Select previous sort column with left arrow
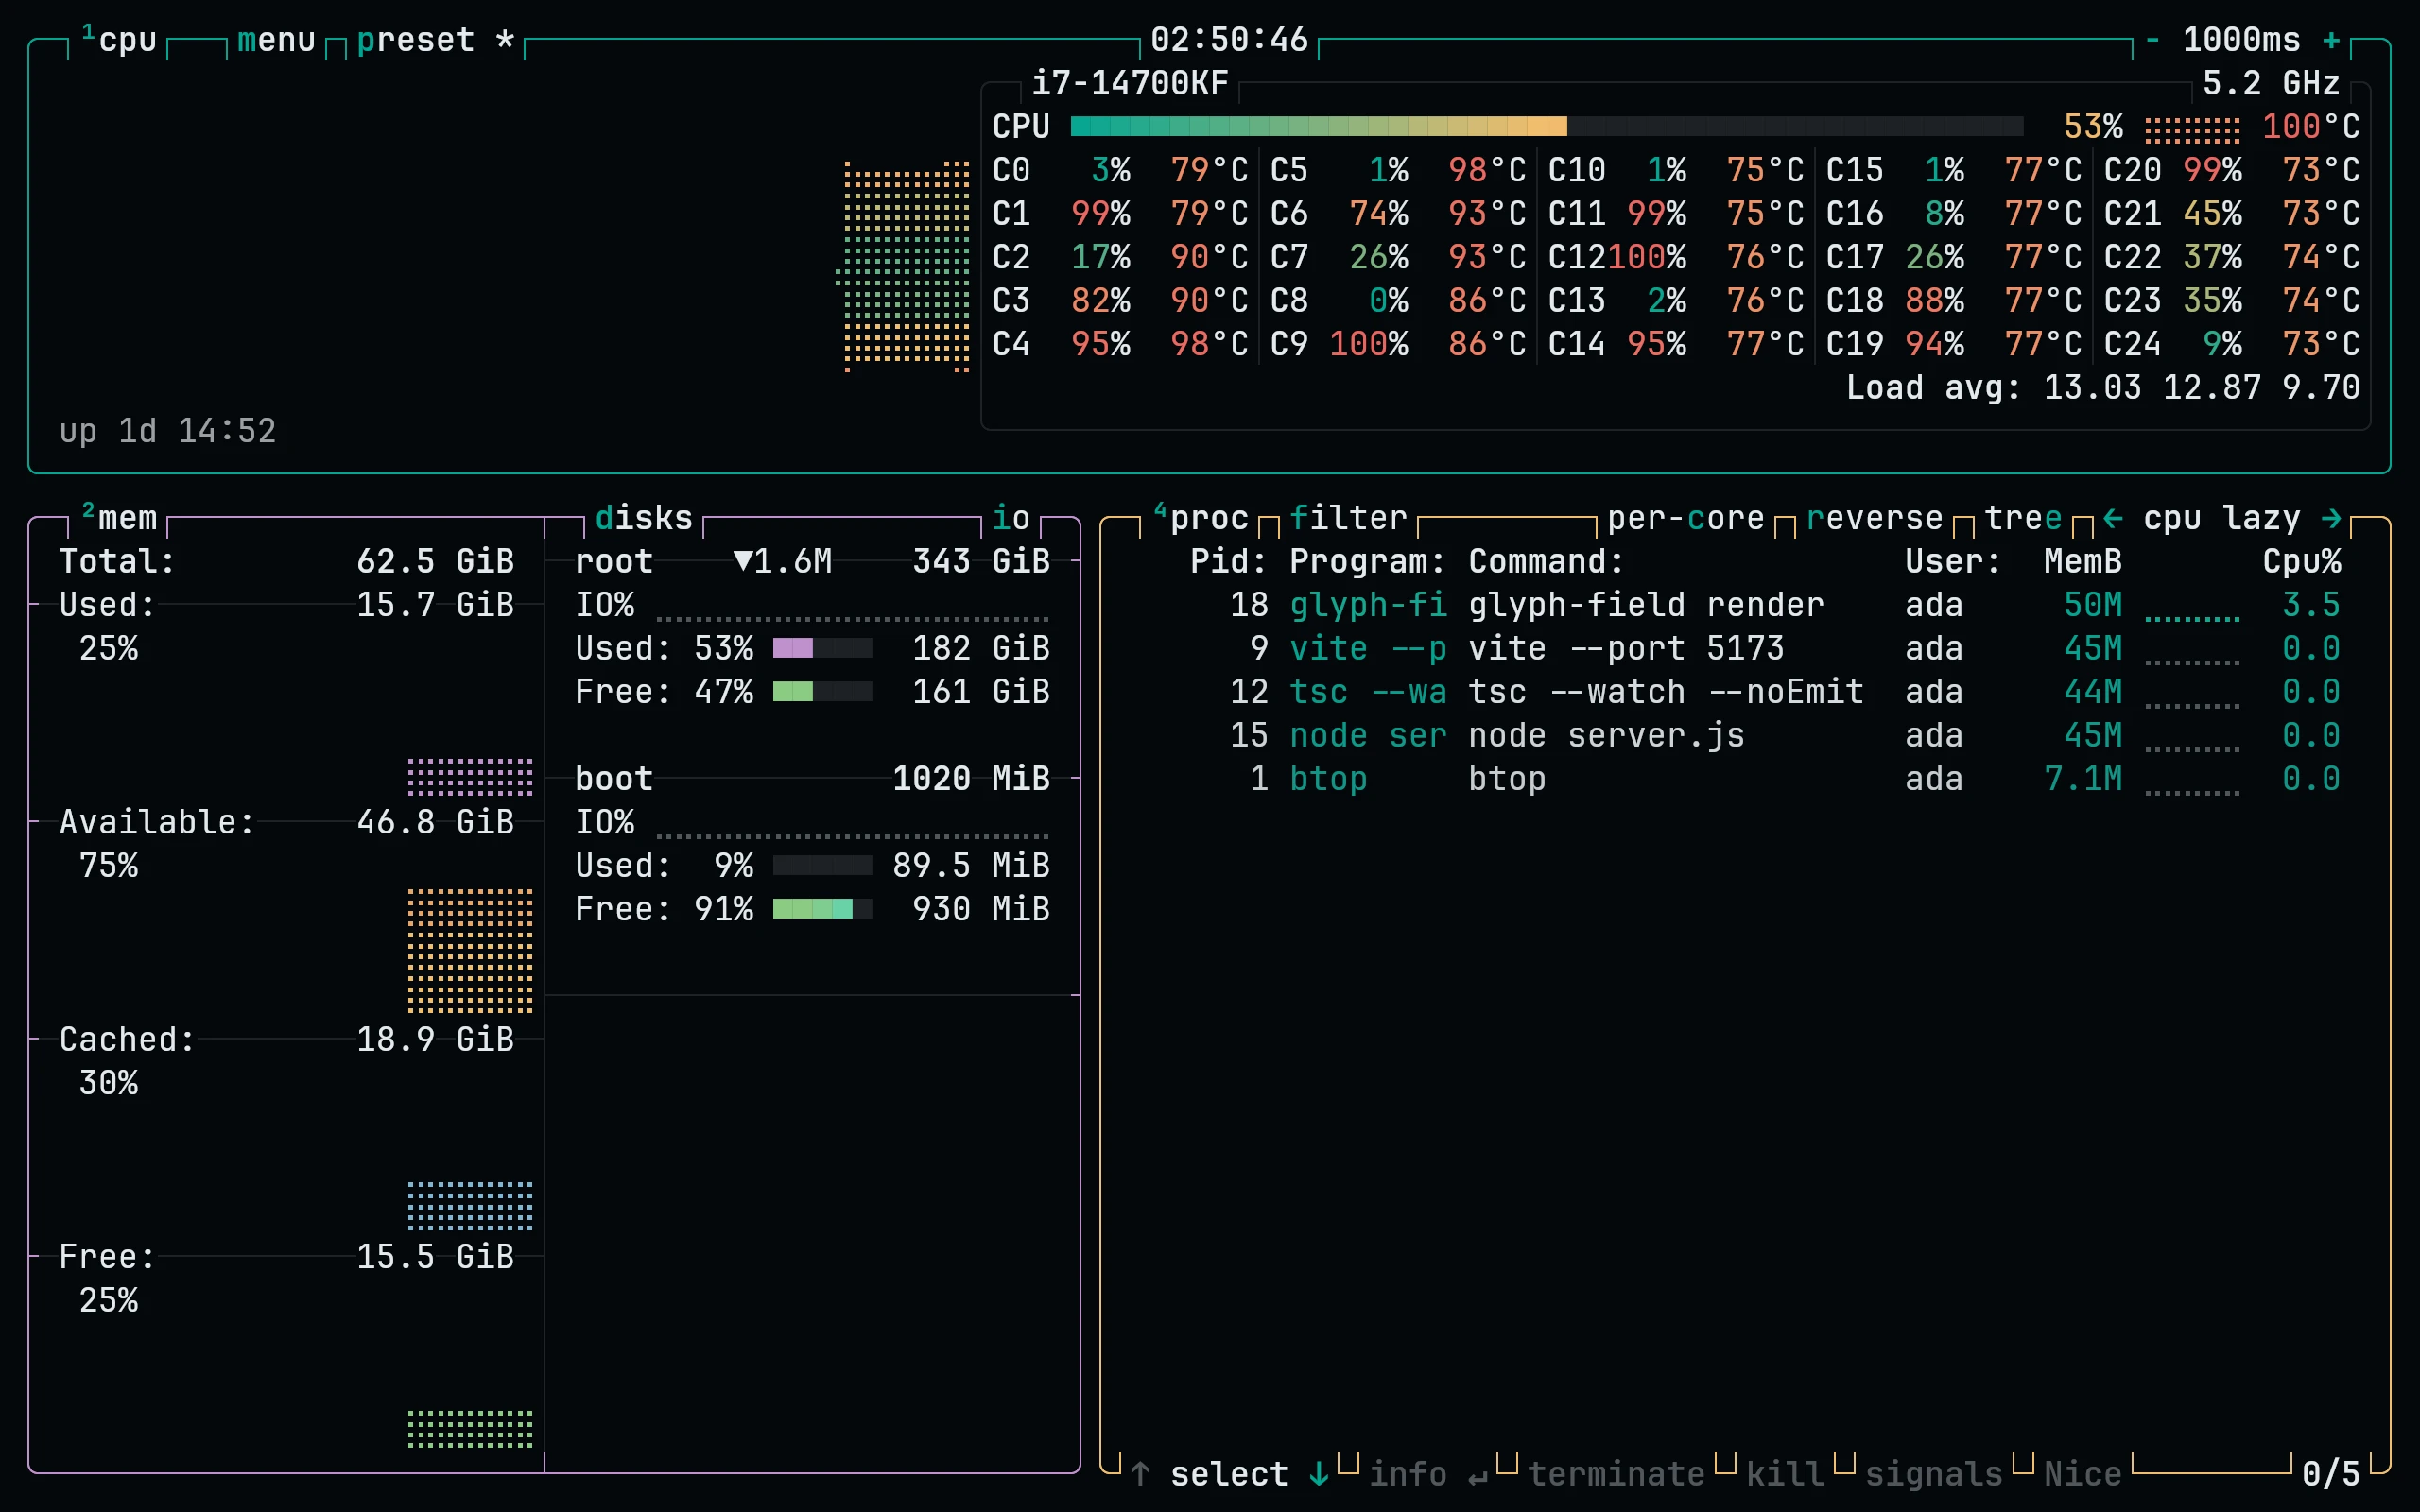 [2113, 518]
